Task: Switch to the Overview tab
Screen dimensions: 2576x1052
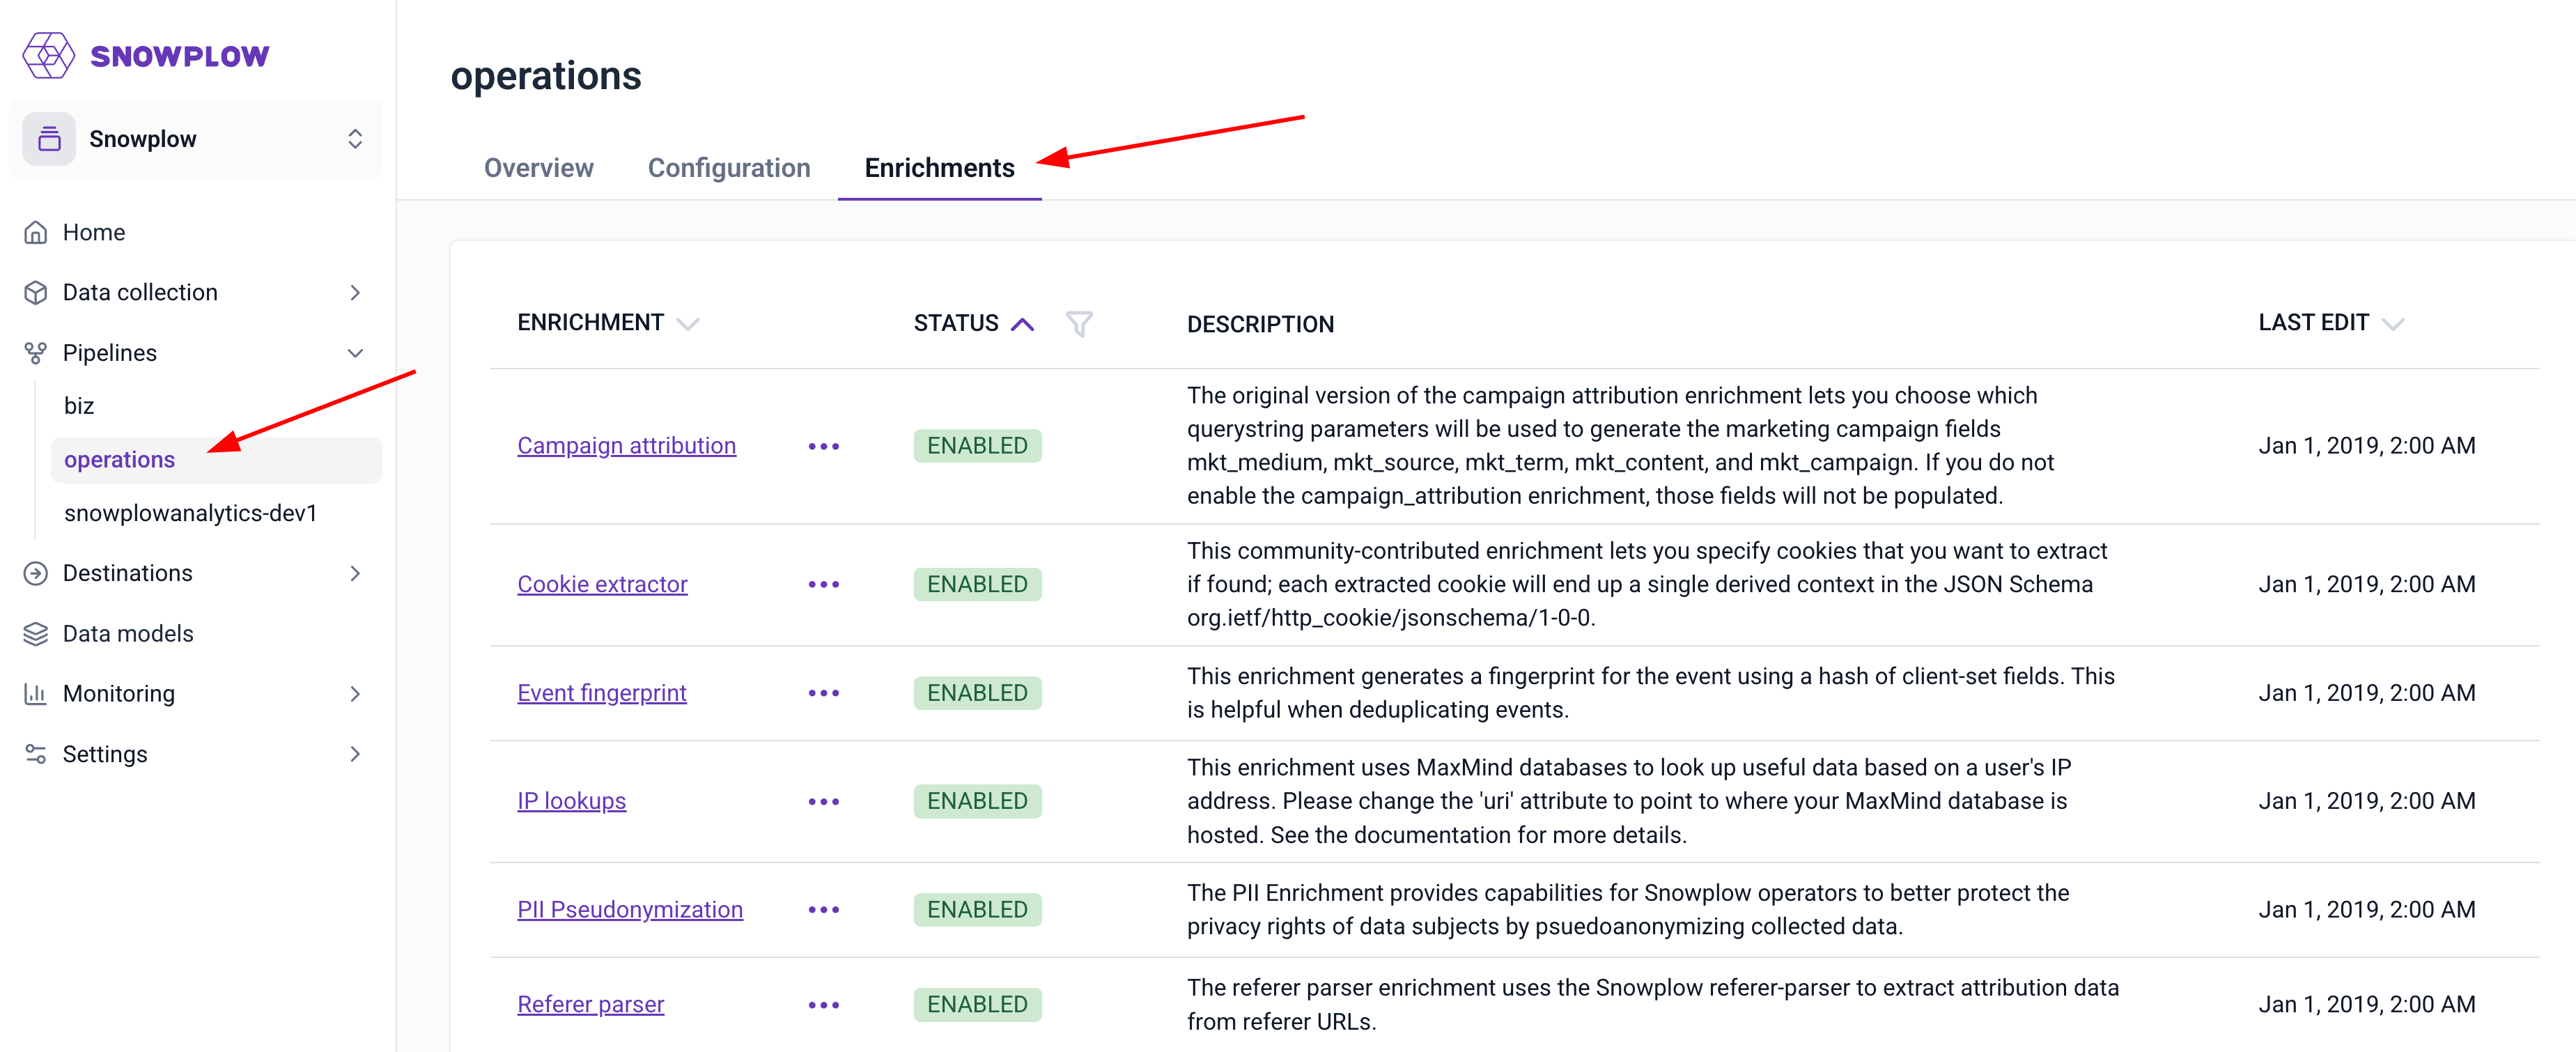Action: [538, 168]
